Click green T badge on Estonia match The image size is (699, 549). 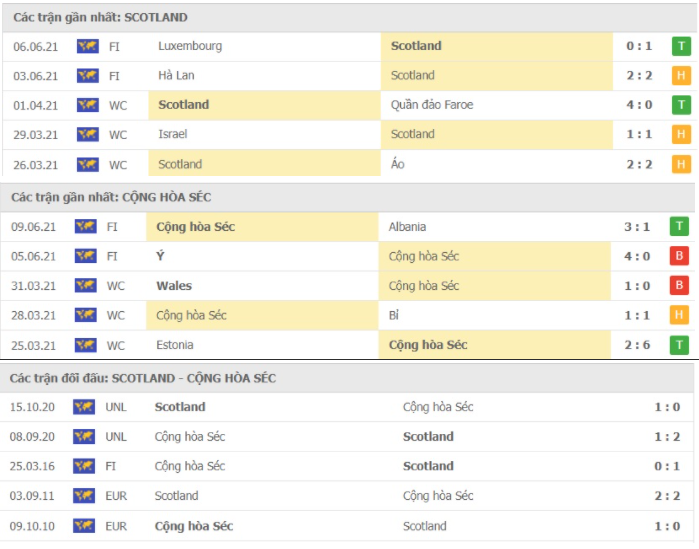[x=679, y=345]
